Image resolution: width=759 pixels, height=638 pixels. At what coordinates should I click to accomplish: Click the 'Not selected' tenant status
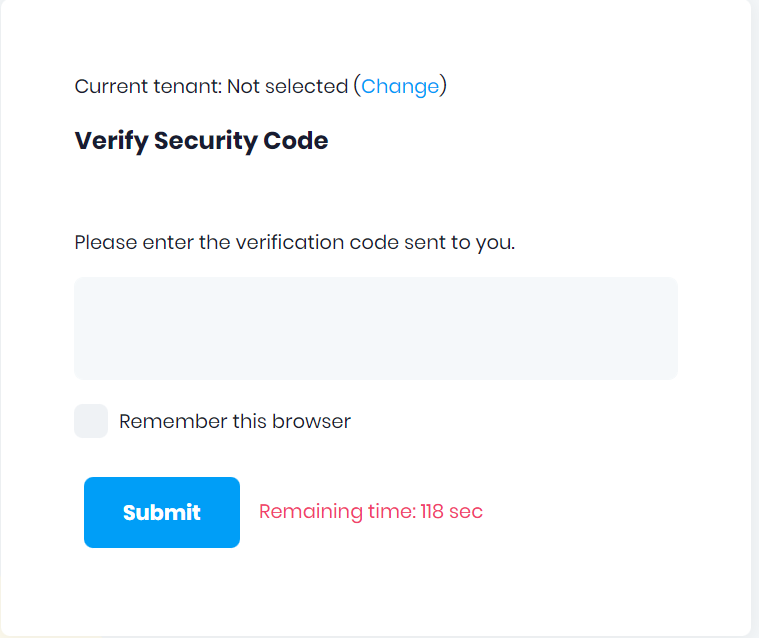(x=287, y=87)
